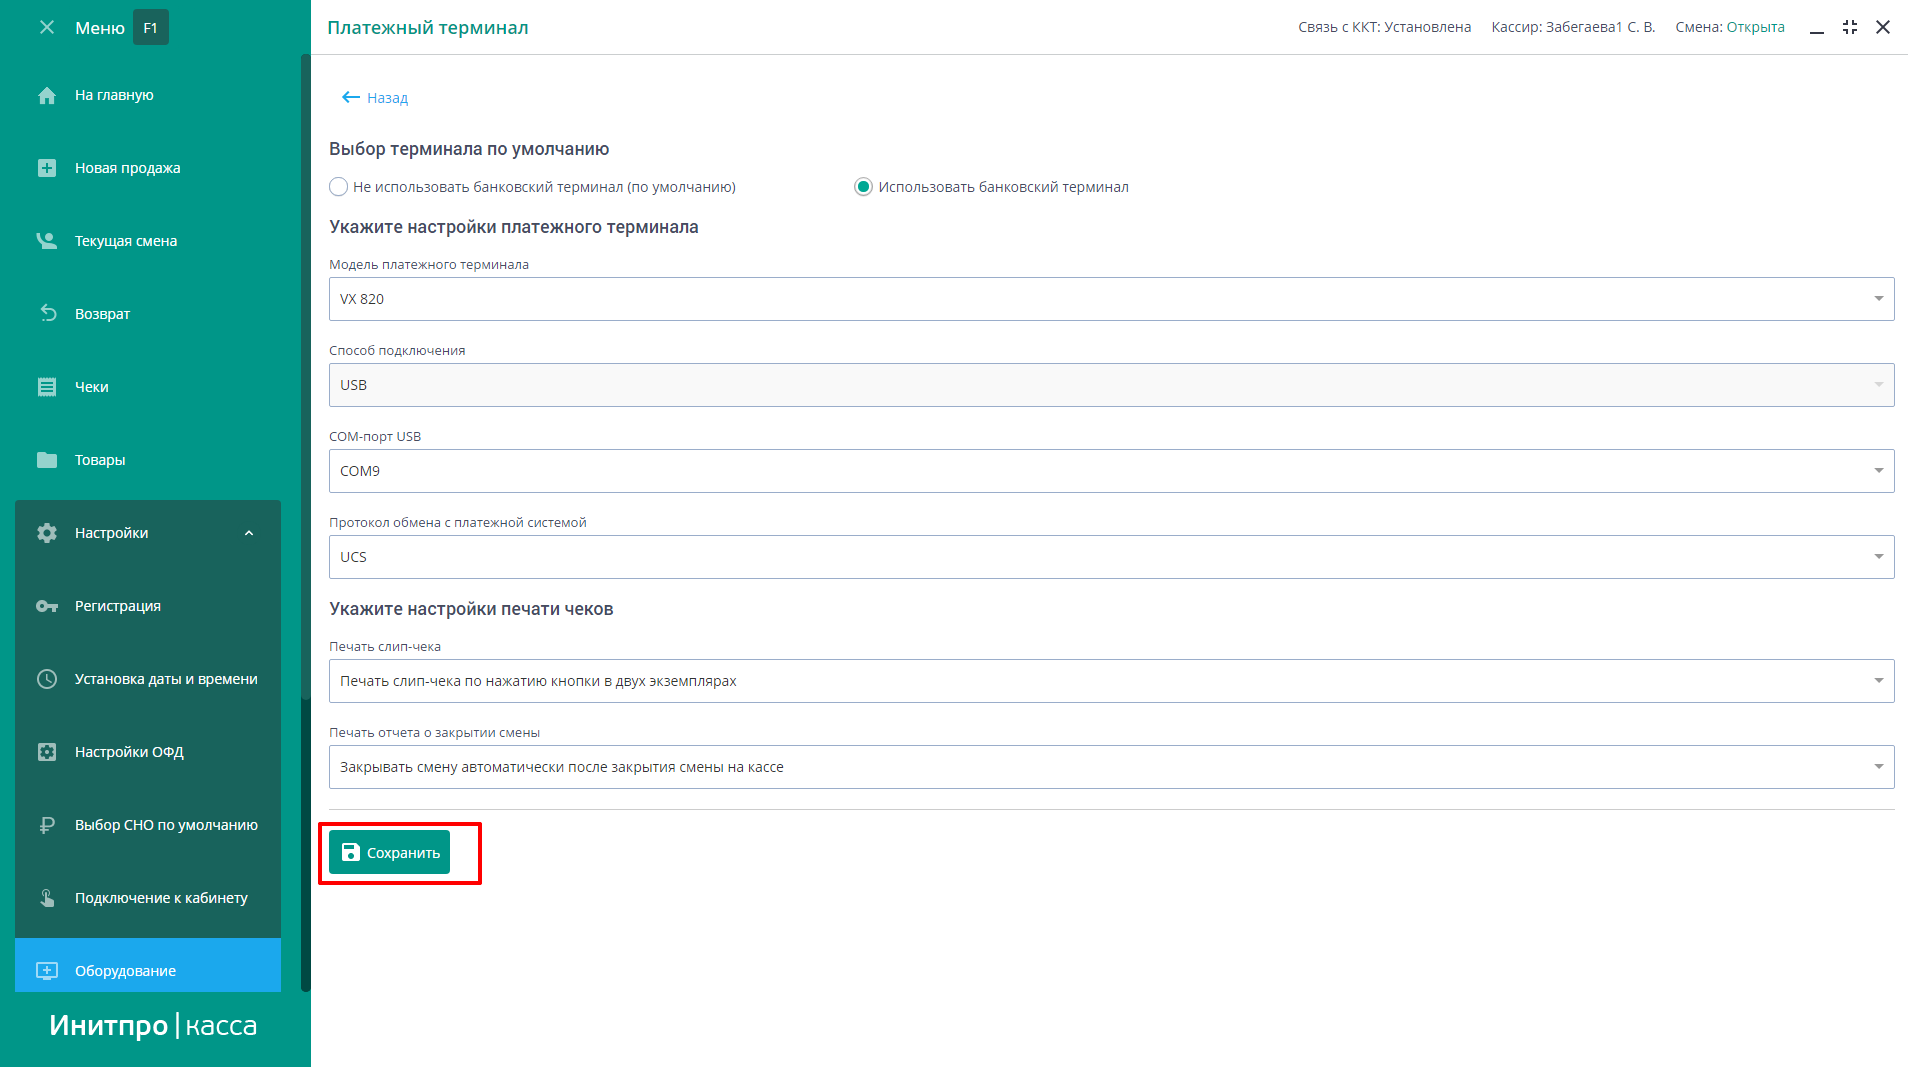Image resolution: width=1908 pixels, height=1067 pixels.
Task: Open Оборудование menu item
Action: coord(148,966)
